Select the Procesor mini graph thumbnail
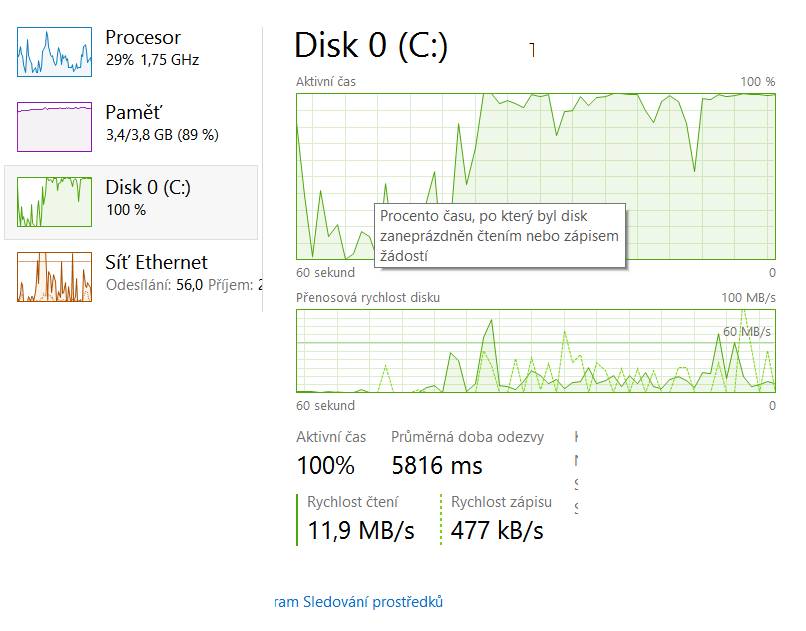 coord(54,52)
